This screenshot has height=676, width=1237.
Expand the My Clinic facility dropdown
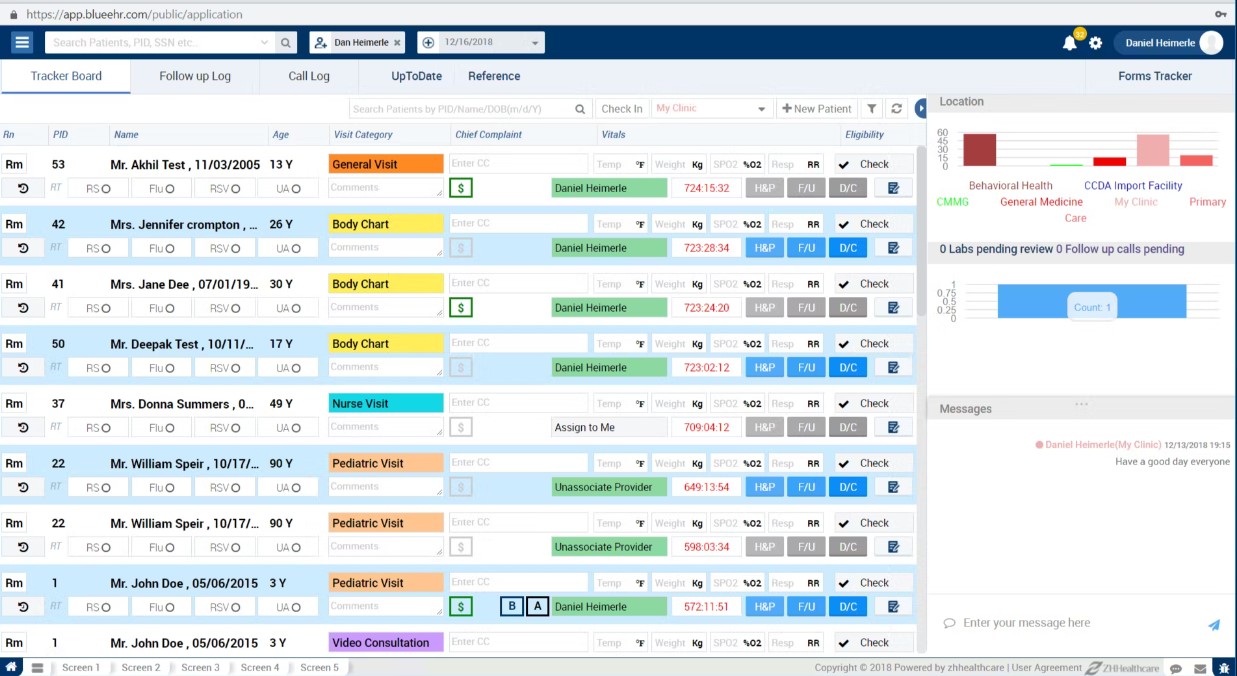click(761, 109)
